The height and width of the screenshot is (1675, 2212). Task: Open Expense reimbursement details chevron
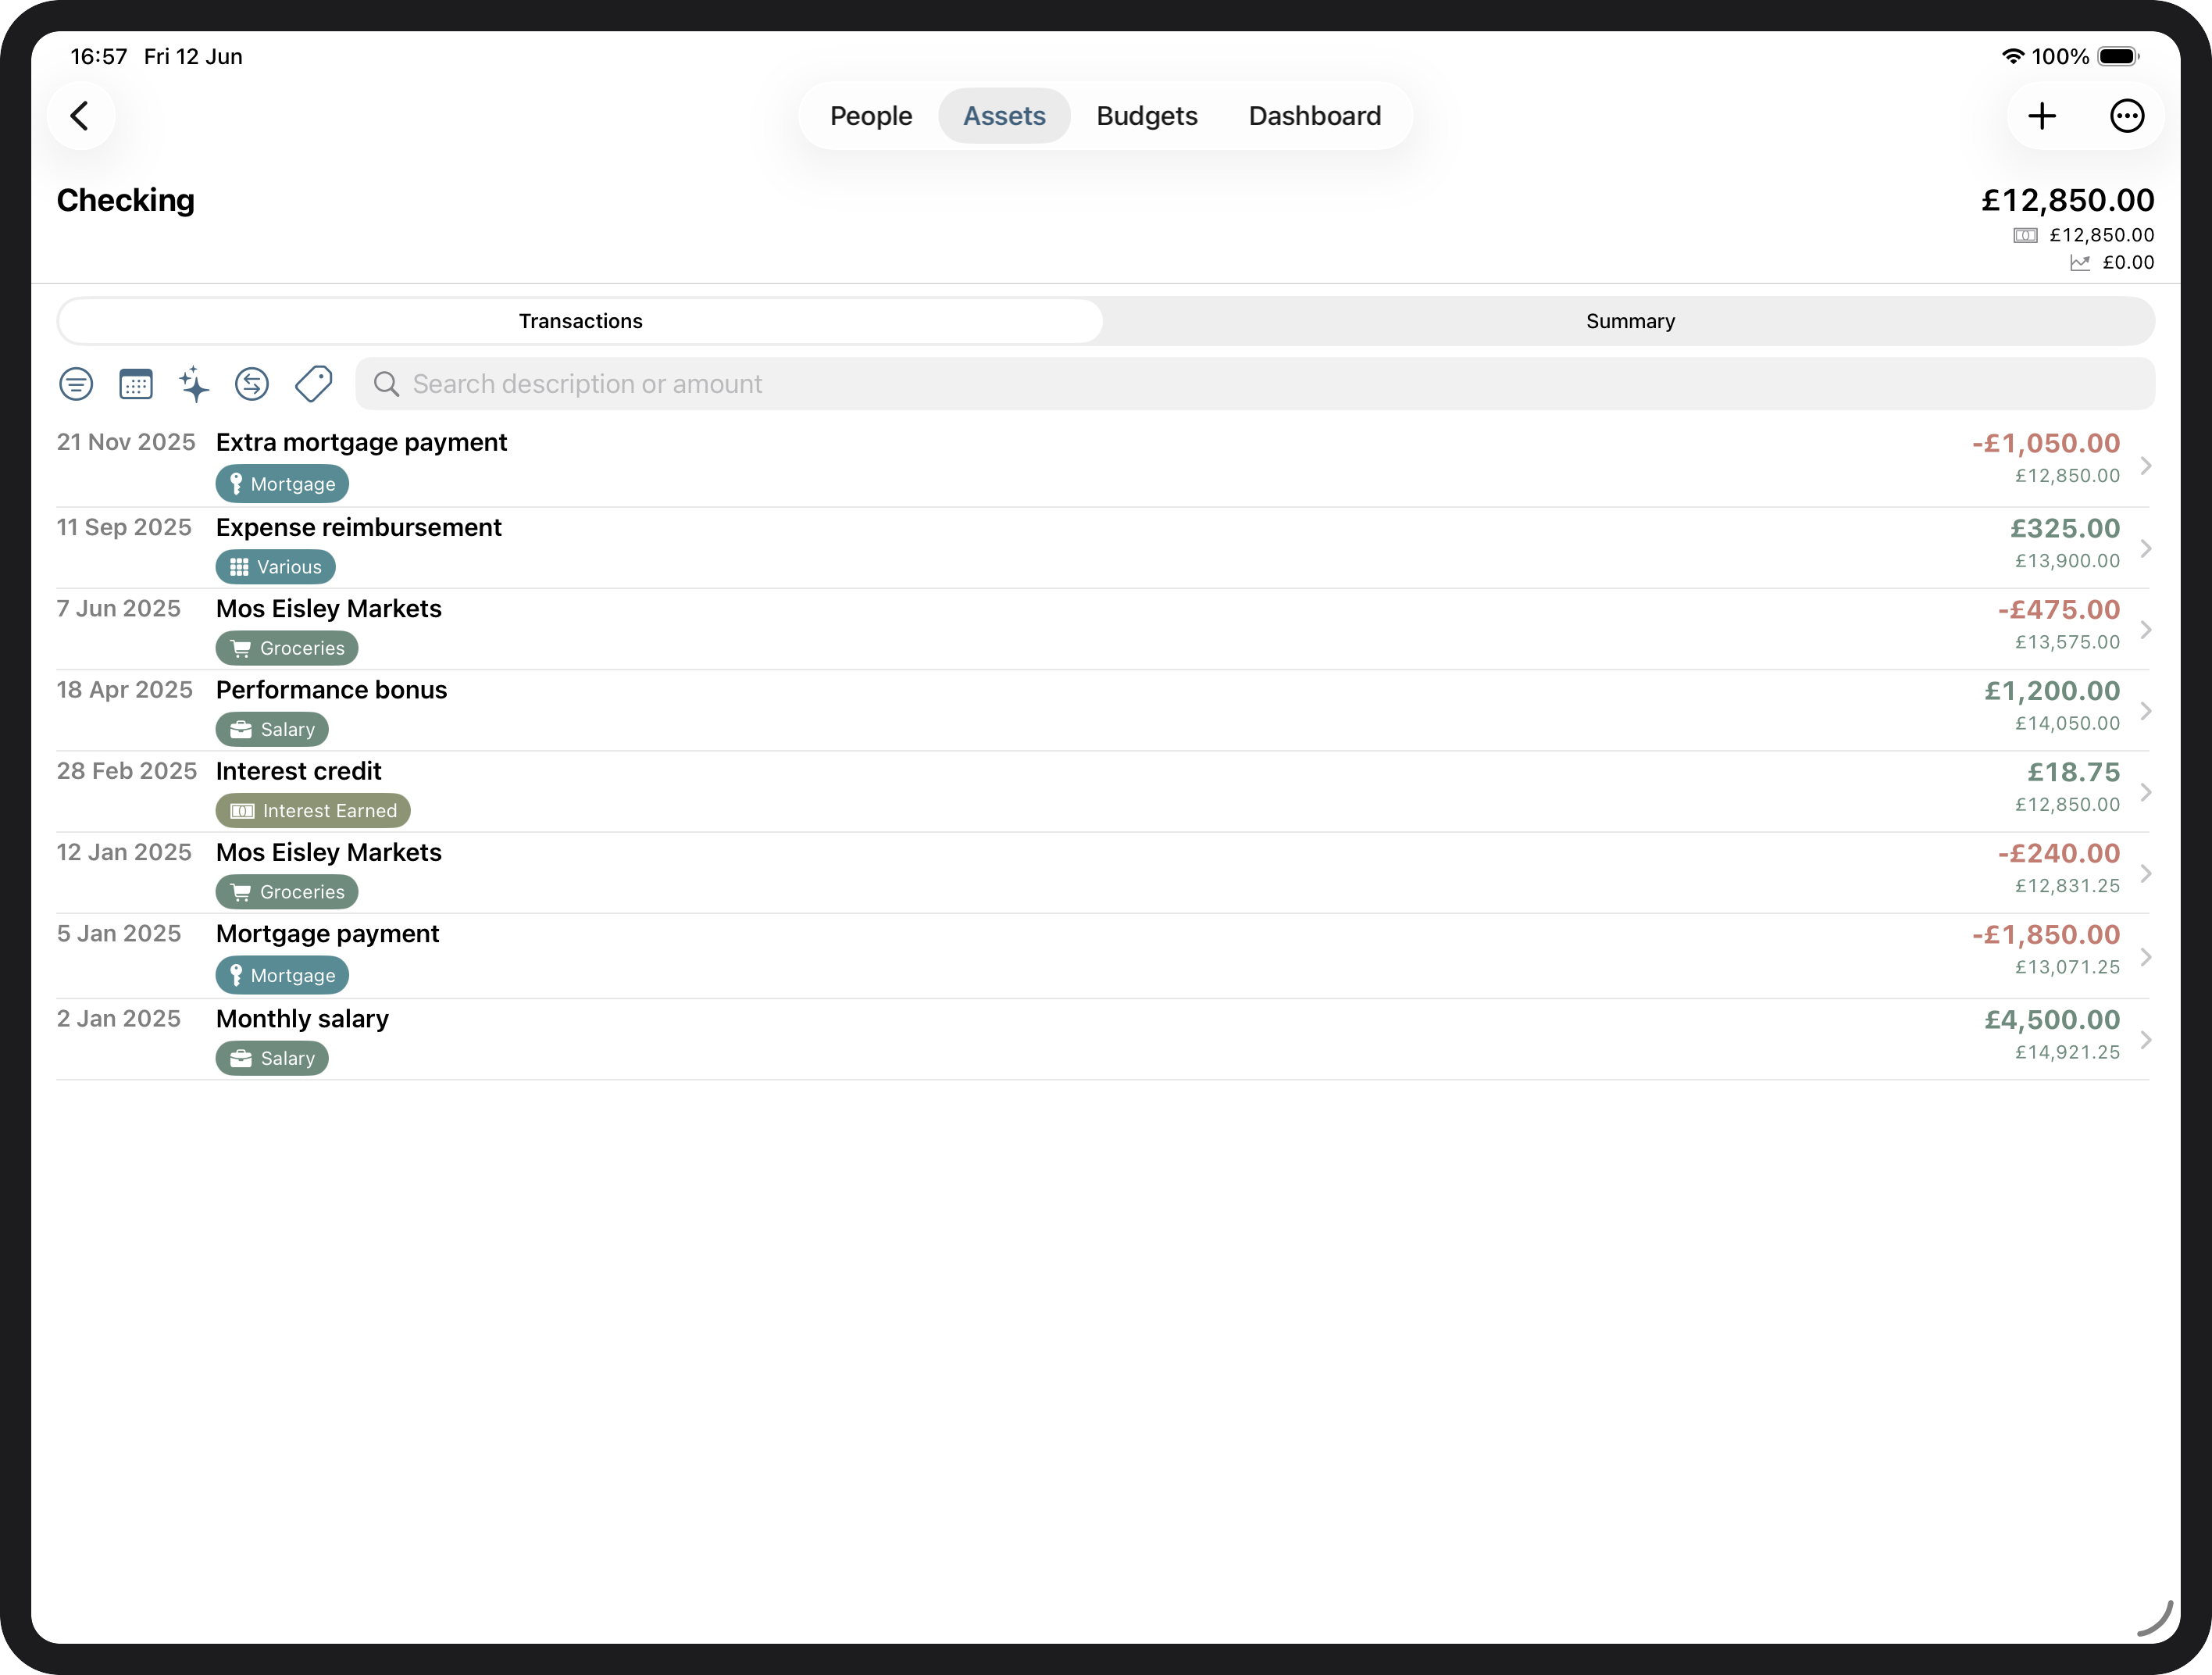pyautogui.click(x=2145, y=549)
